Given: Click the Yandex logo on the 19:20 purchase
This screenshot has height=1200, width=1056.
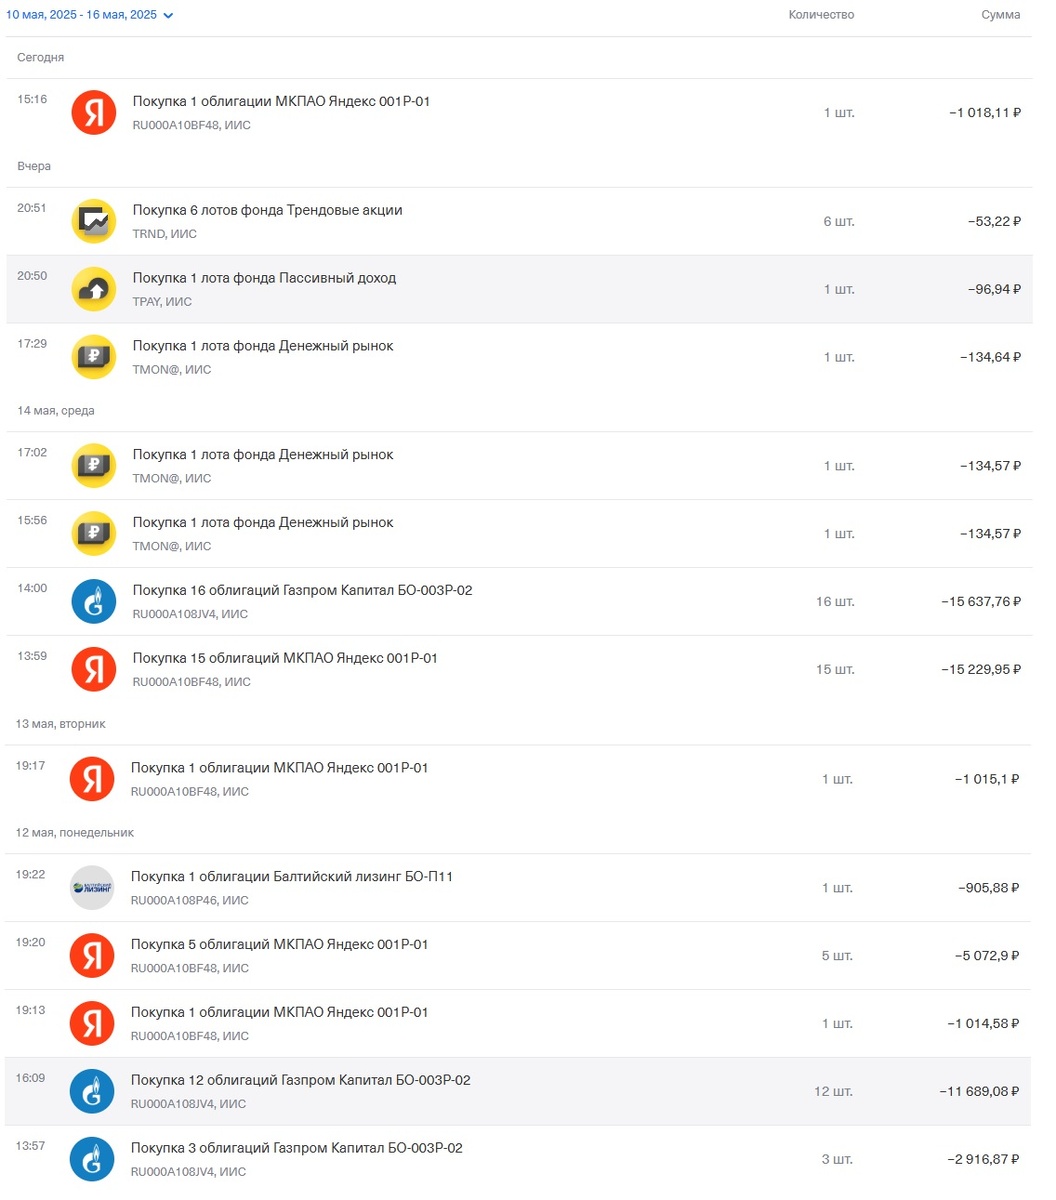Looking at the screenshot, I should point(92,956).
